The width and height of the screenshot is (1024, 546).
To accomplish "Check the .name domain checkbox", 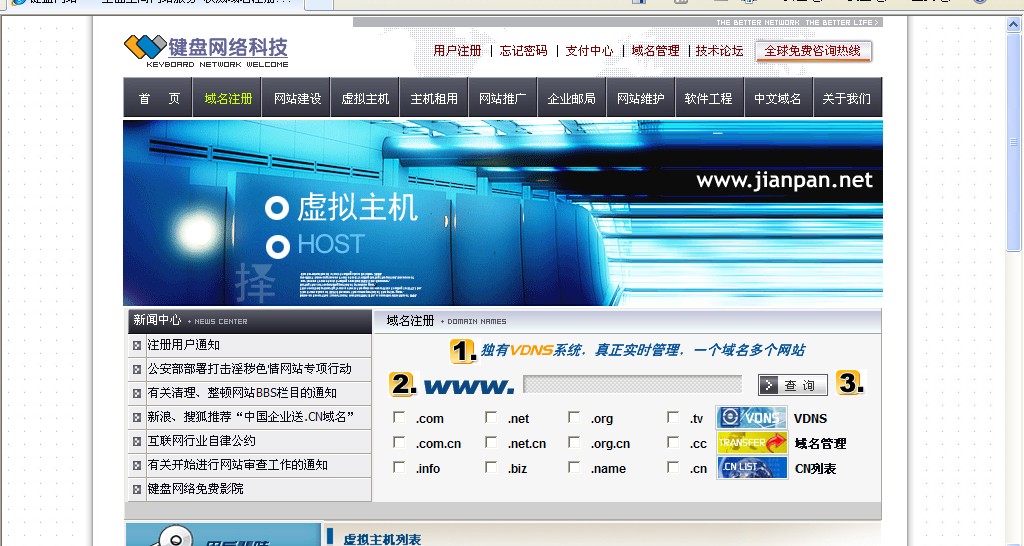I will click(574, 467).
